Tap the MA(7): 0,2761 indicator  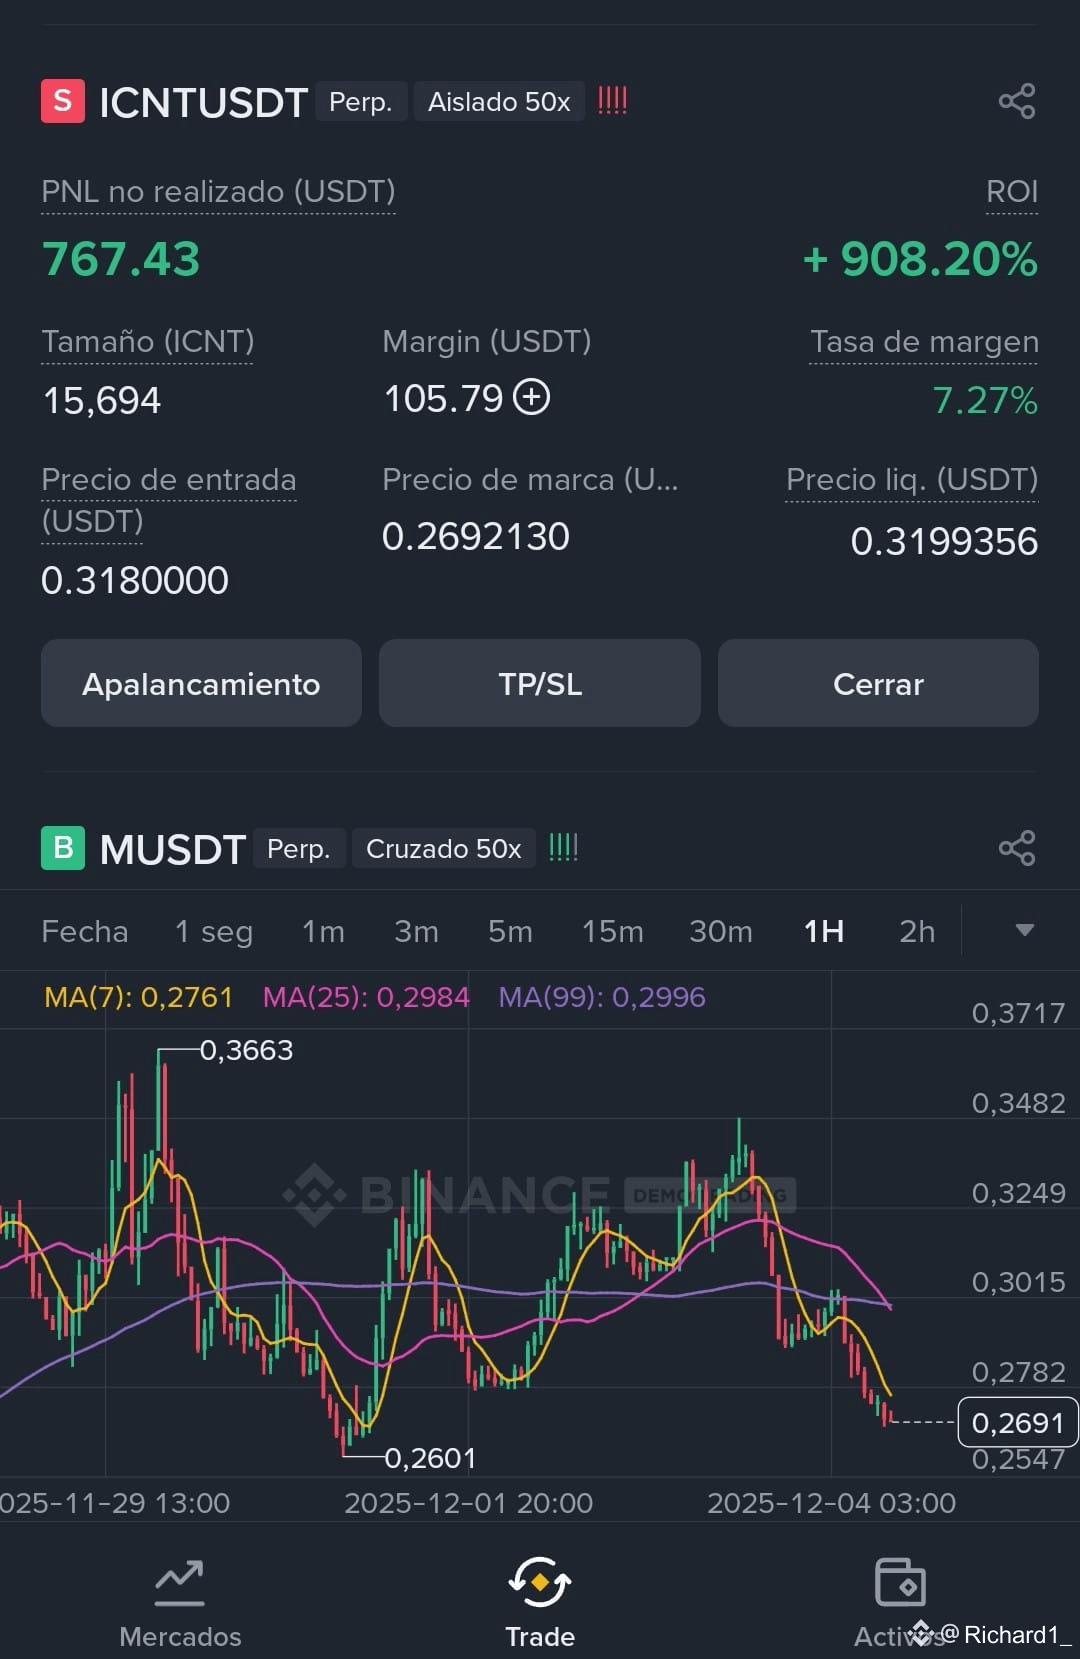click(138, 997)
